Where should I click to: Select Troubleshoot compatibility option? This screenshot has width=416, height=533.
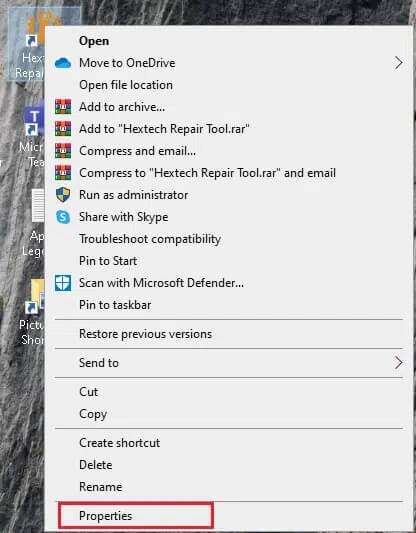tap(150, 239)
